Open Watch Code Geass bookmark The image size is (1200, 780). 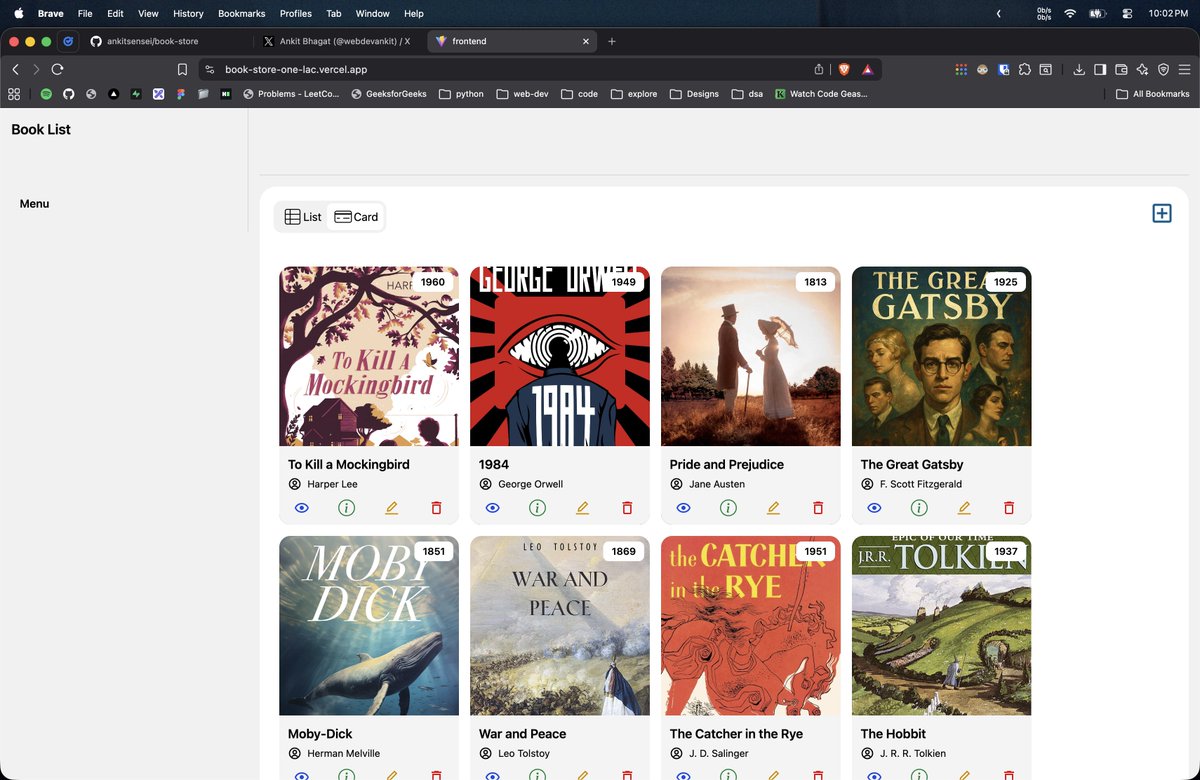[x=821, y=94]
